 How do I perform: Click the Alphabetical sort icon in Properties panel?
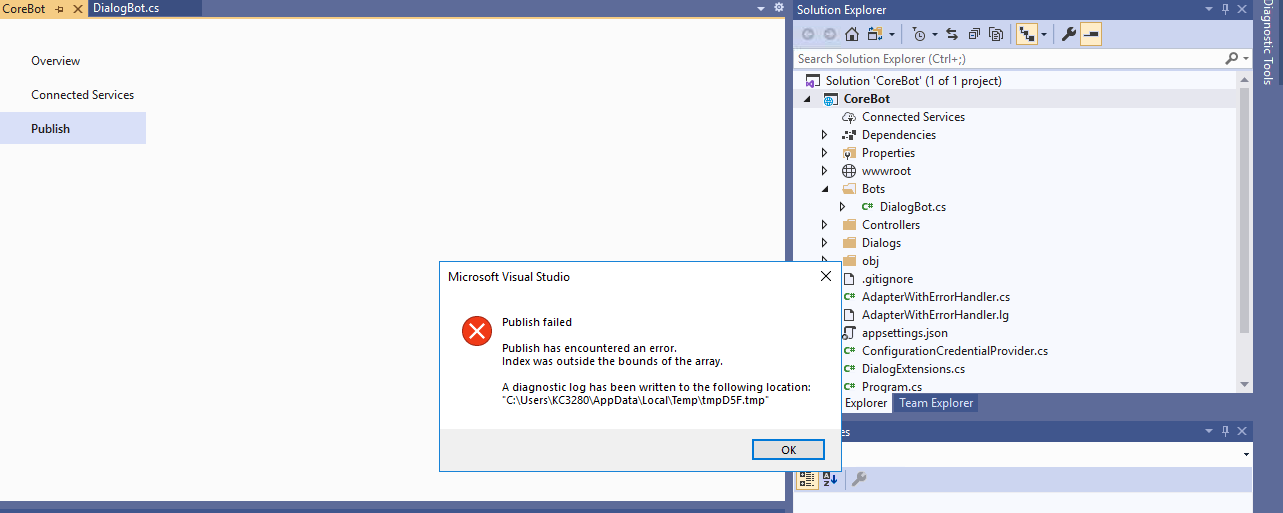[830, 479]
